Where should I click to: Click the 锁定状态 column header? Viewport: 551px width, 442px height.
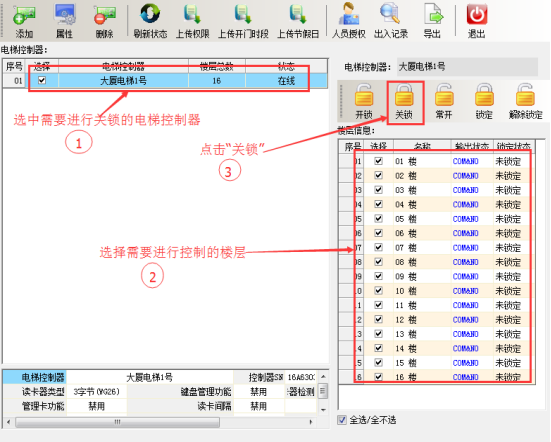[514, 146]
